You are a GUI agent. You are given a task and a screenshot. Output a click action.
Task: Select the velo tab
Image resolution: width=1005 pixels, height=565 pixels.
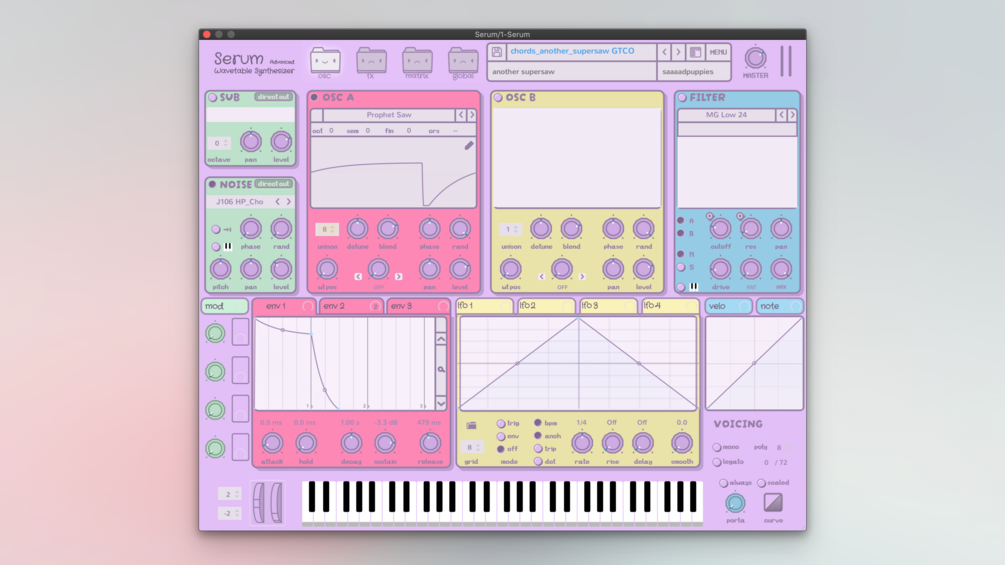728,306
